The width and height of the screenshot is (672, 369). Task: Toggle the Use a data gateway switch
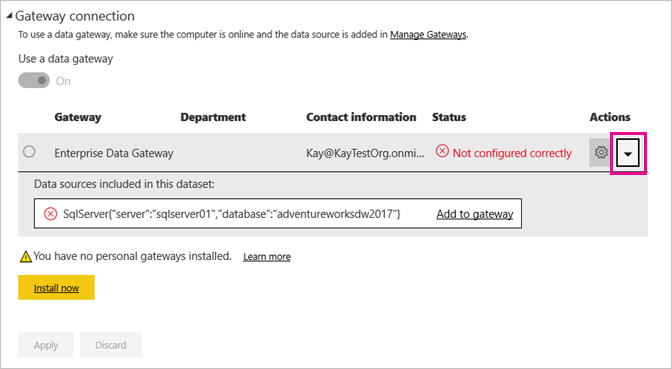pyautogui.click(x=34, y=81)
